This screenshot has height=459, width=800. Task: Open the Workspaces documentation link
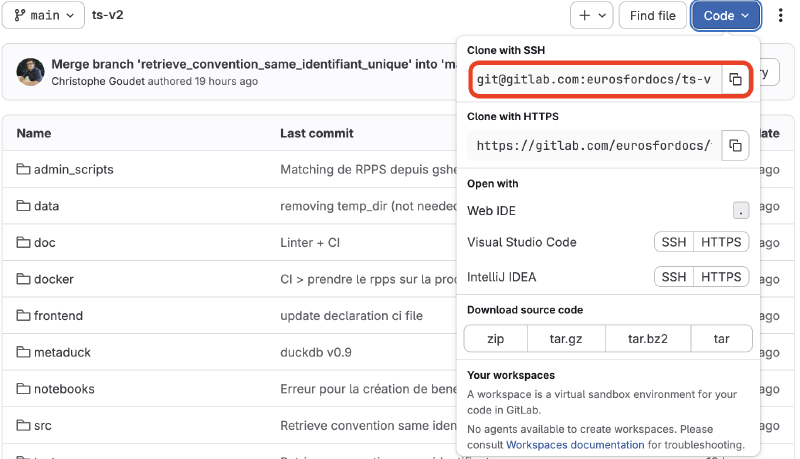click(575, 444)
